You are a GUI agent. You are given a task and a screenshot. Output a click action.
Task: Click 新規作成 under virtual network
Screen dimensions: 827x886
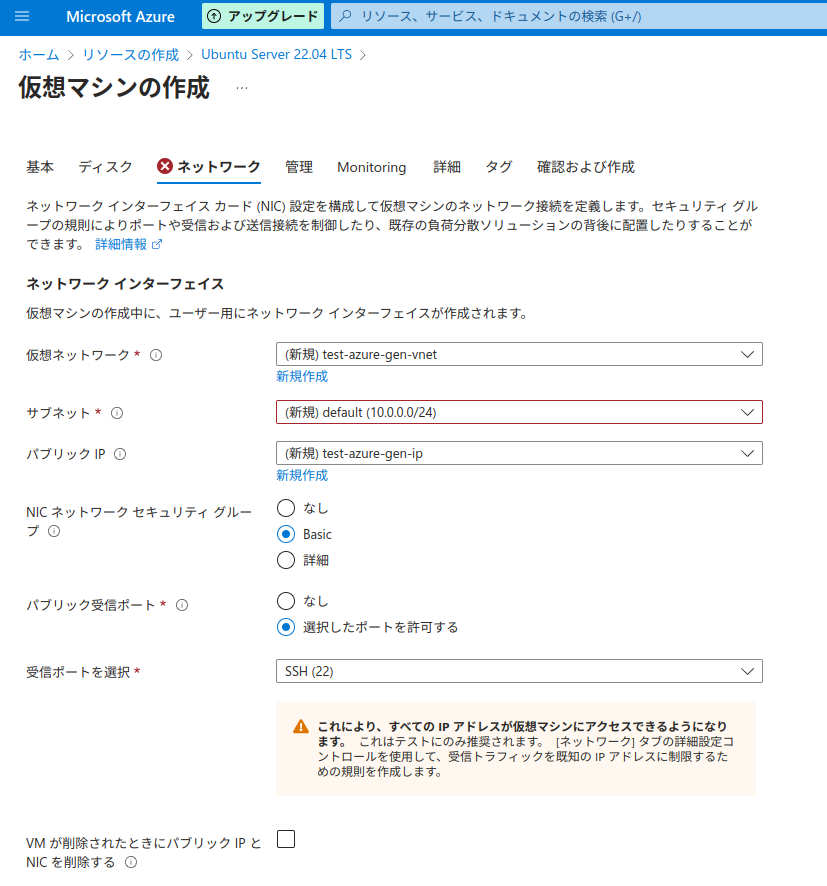point(302,376)
